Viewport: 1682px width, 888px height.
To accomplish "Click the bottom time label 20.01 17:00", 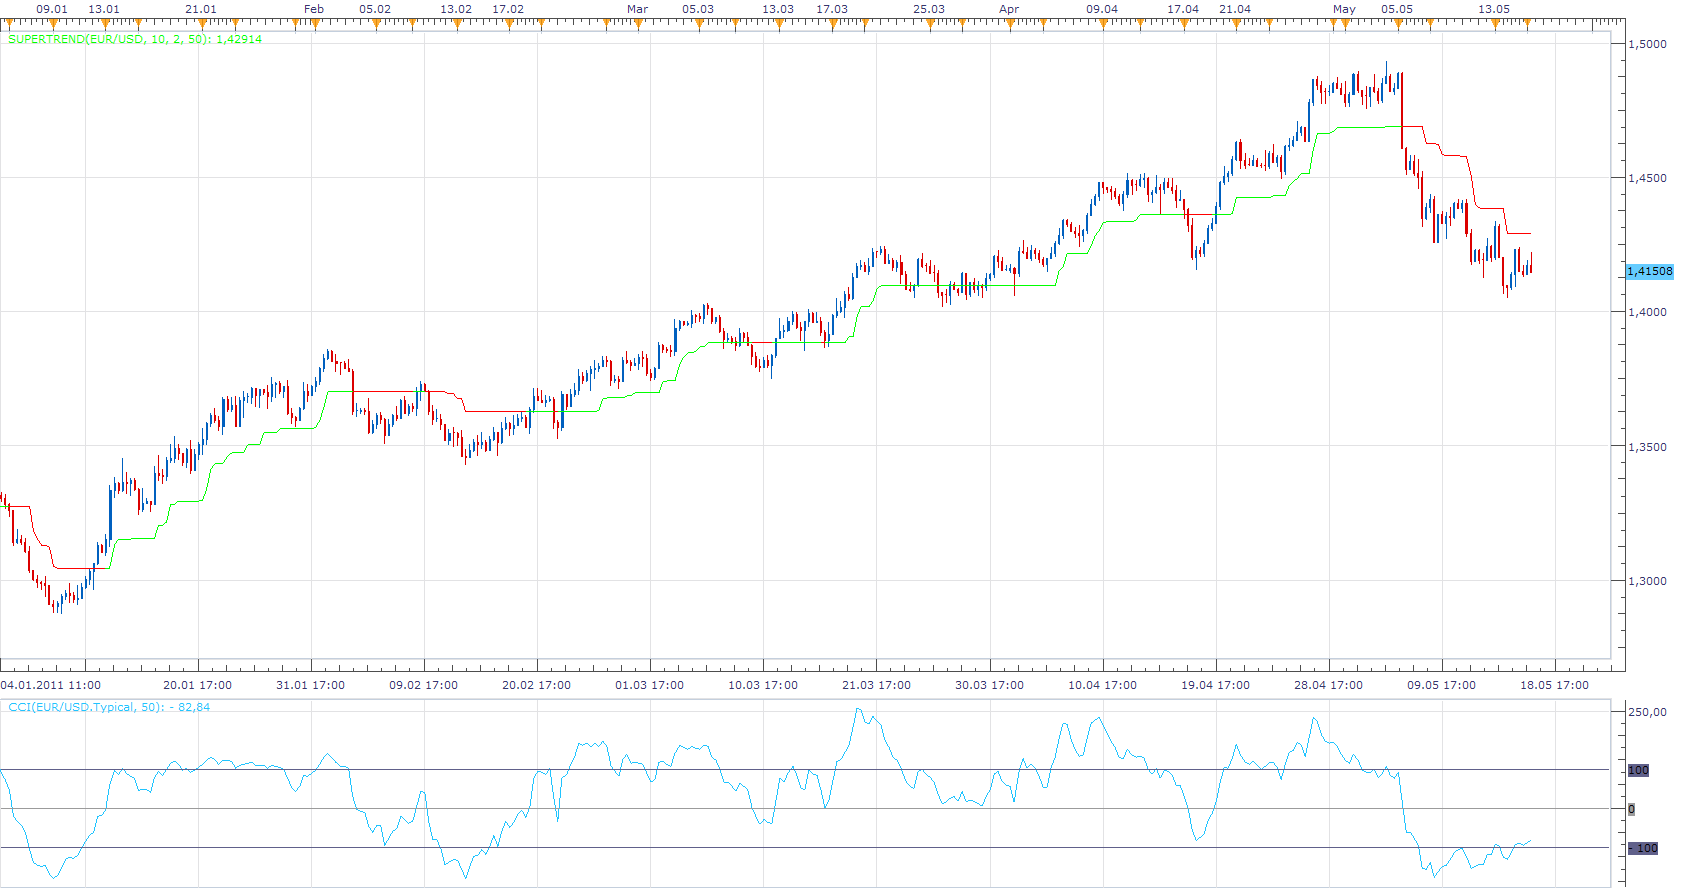I will tap(198, 685).
